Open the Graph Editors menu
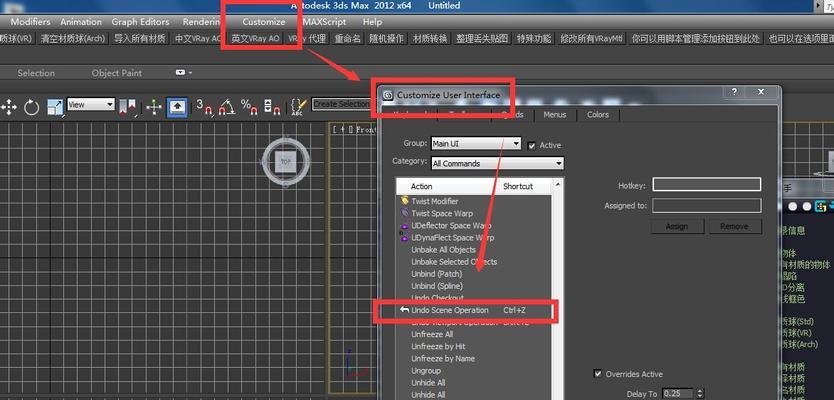 tap(140, 22)
